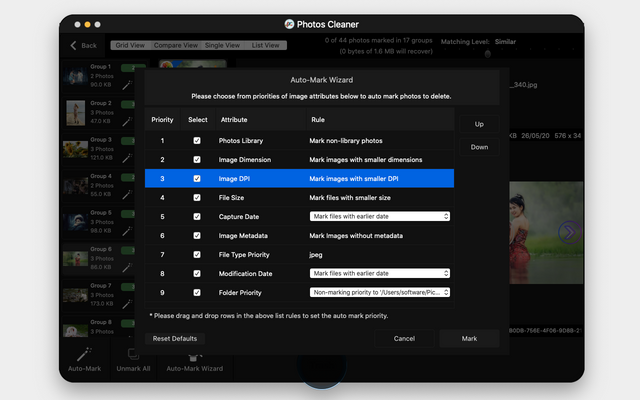Switch to Single View tab
The width and height of the screenshot is (640, 400).
pos(222,45)
